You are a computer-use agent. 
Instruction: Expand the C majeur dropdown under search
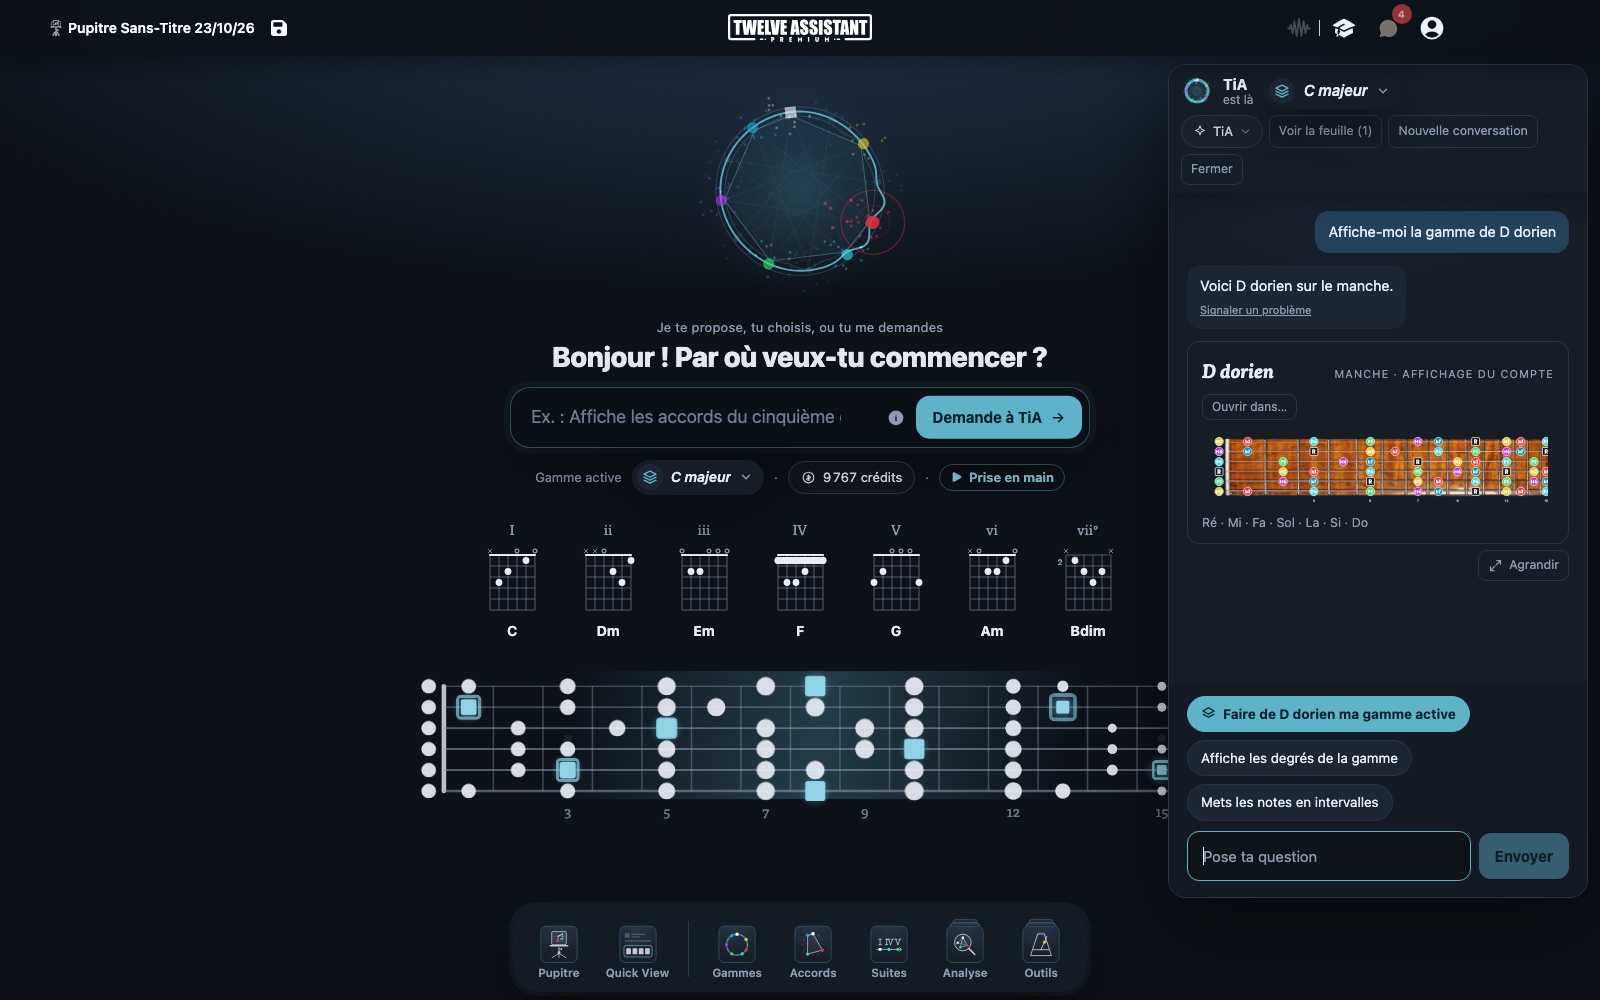pyautogui.click(x=698, y=477)
